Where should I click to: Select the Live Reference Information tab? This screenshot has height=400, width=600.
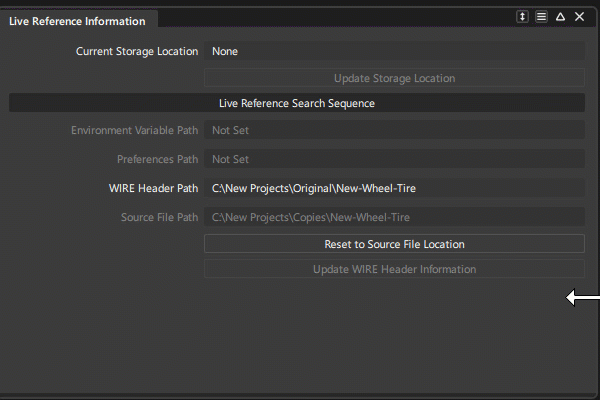point(77,21)
